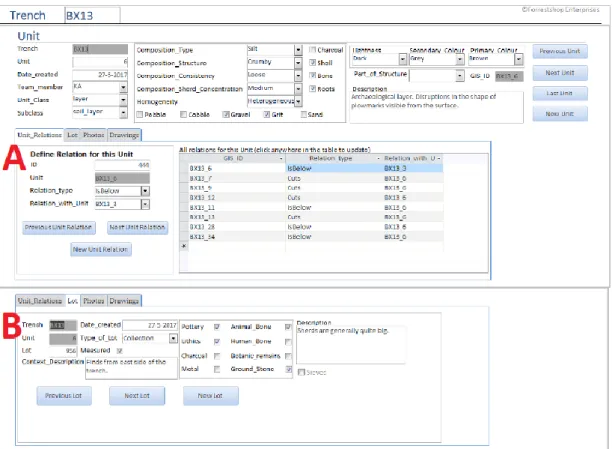
Task: Go to Next Unit
Action: tap(560, 73)
